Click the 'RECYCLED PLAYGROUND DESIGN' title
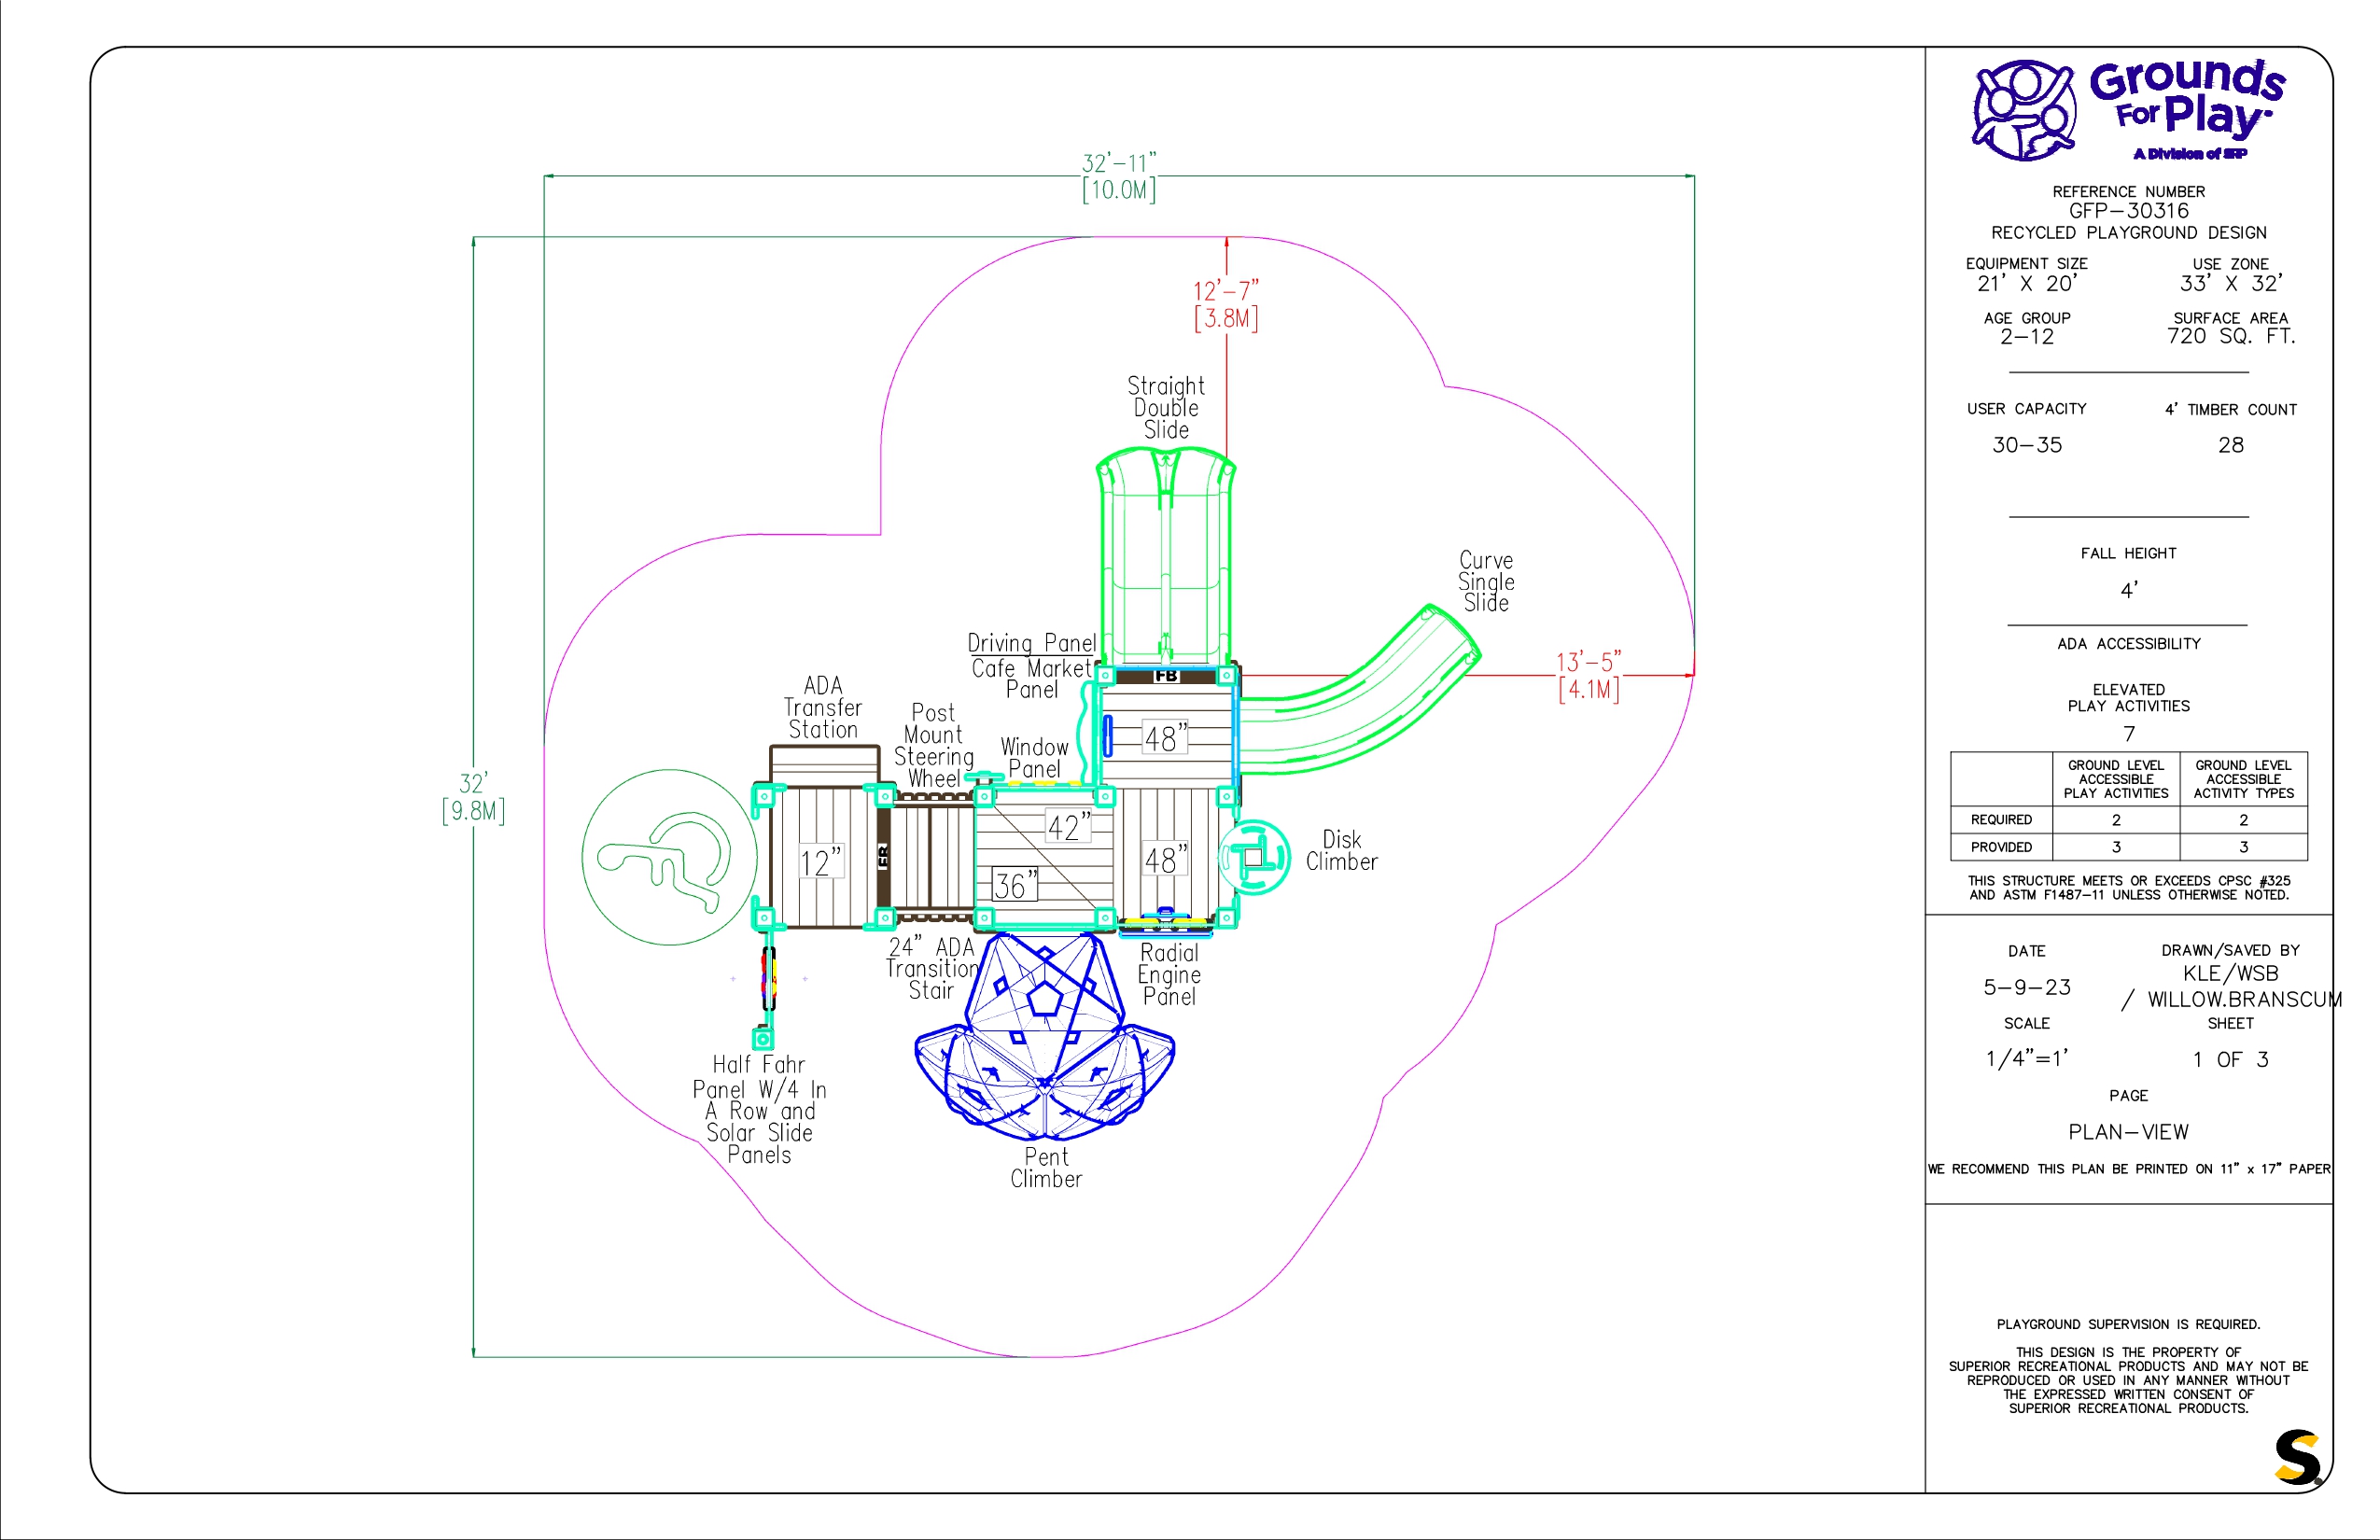The height and width of the screenshot is (1540, 2380). pyautogui.click(x=2128, y=233)
